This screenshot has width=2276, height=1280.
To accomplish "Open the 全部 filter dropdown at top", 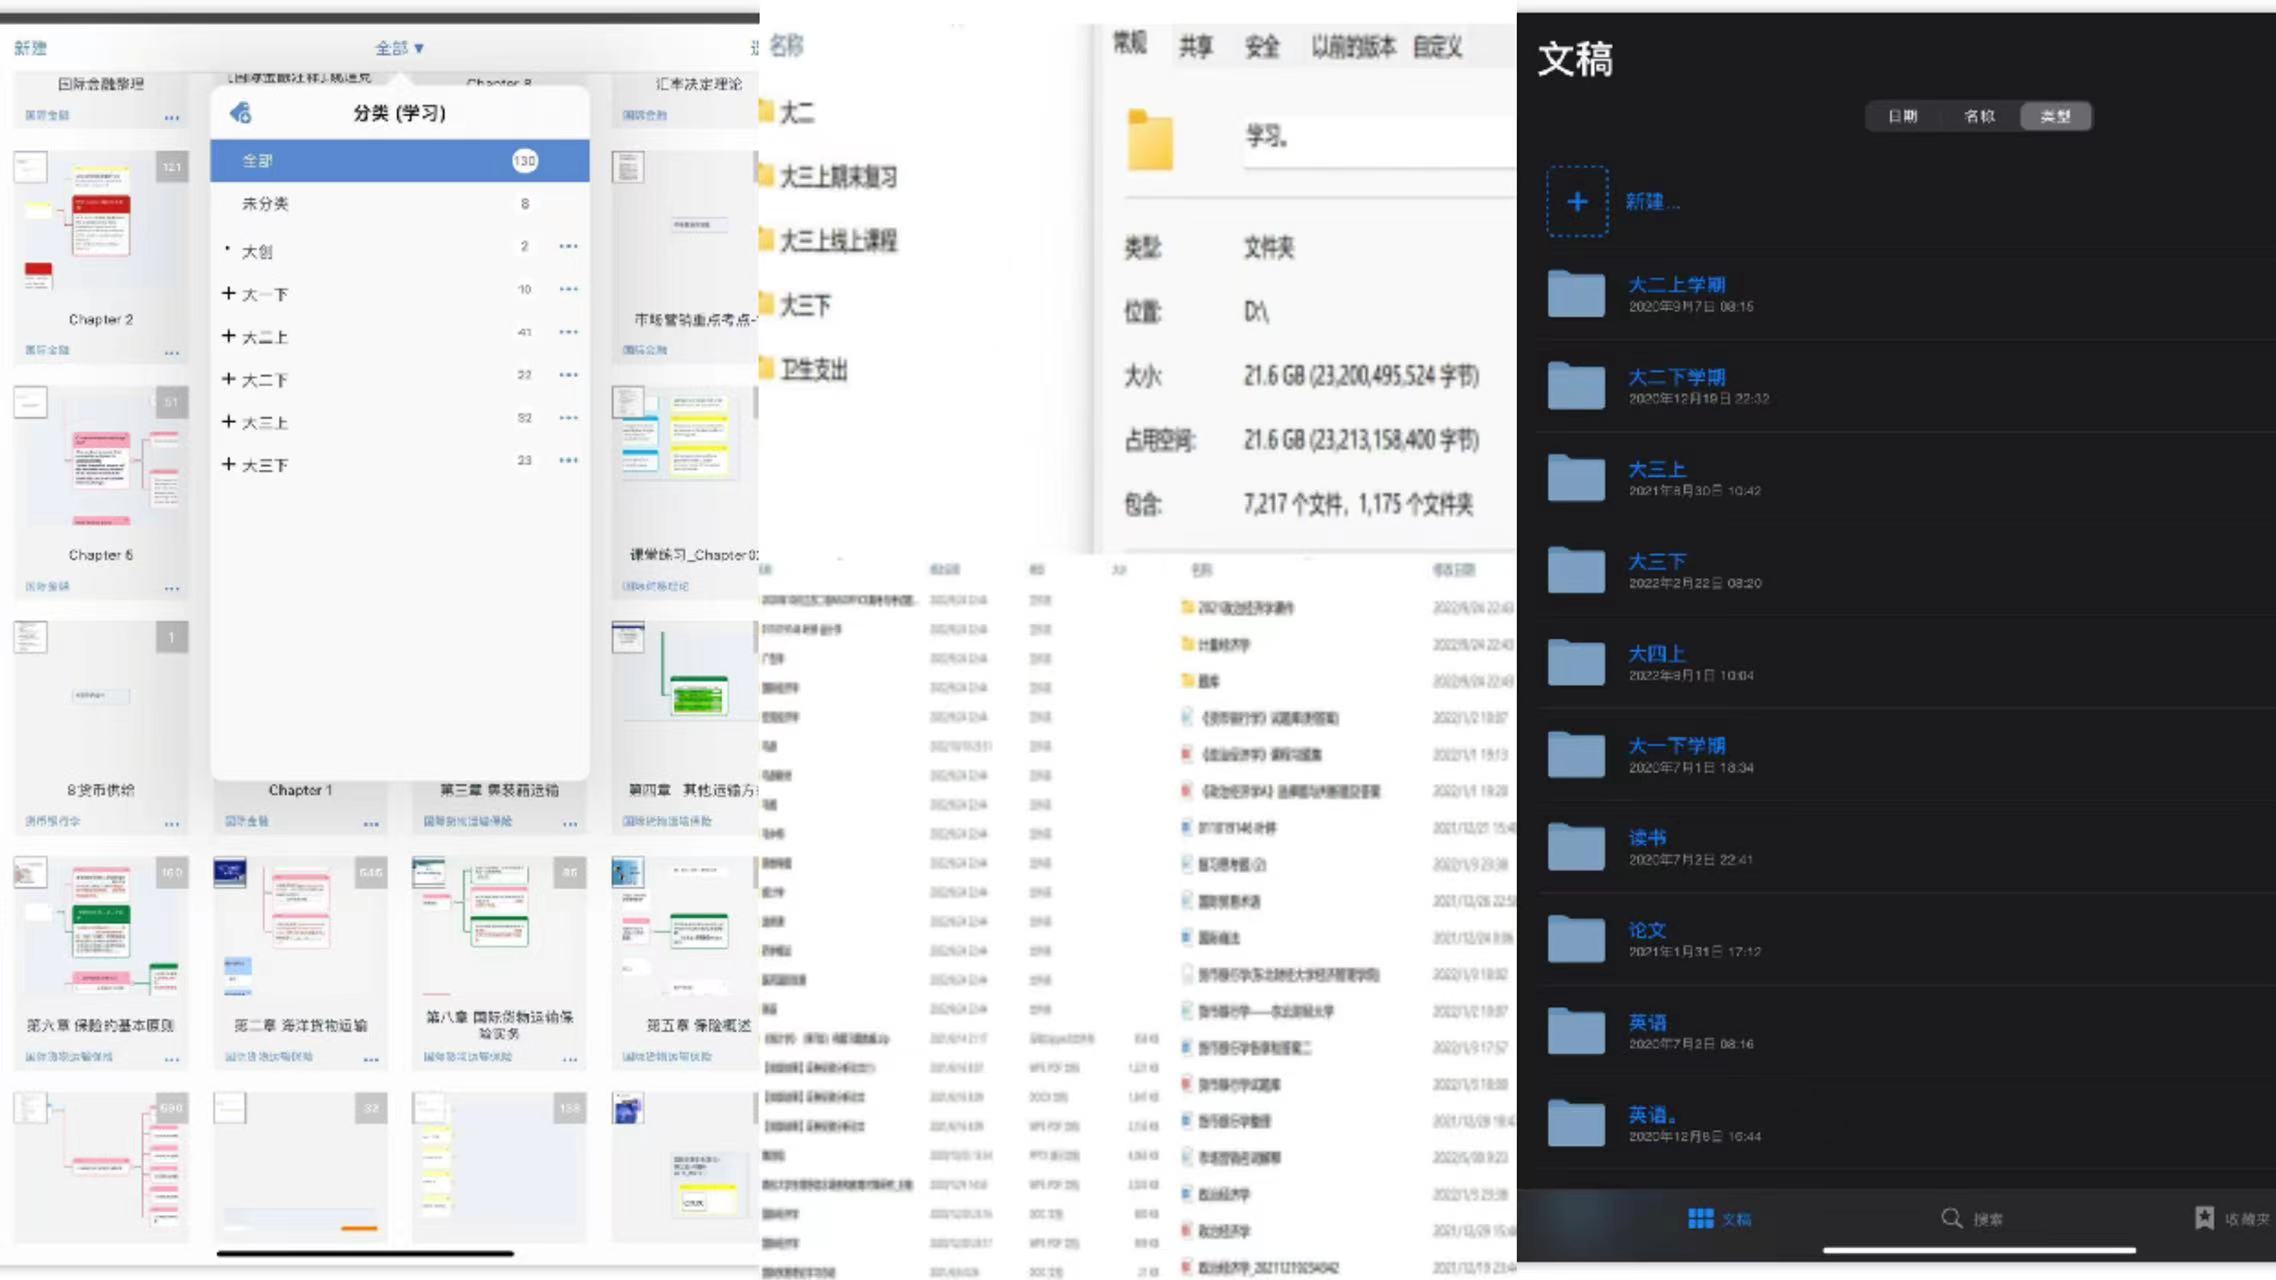I will 399,48.
